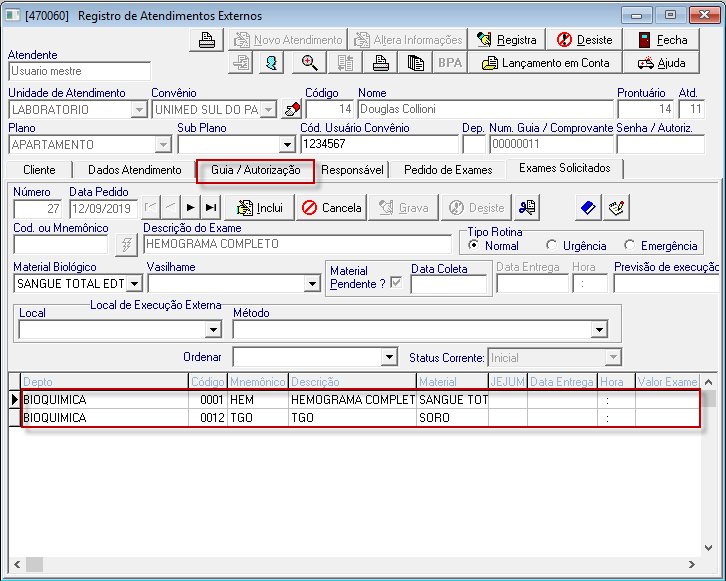Screen dimensions: 726x581
Task: Select the Urgência routine type
Action: [551, 245]
